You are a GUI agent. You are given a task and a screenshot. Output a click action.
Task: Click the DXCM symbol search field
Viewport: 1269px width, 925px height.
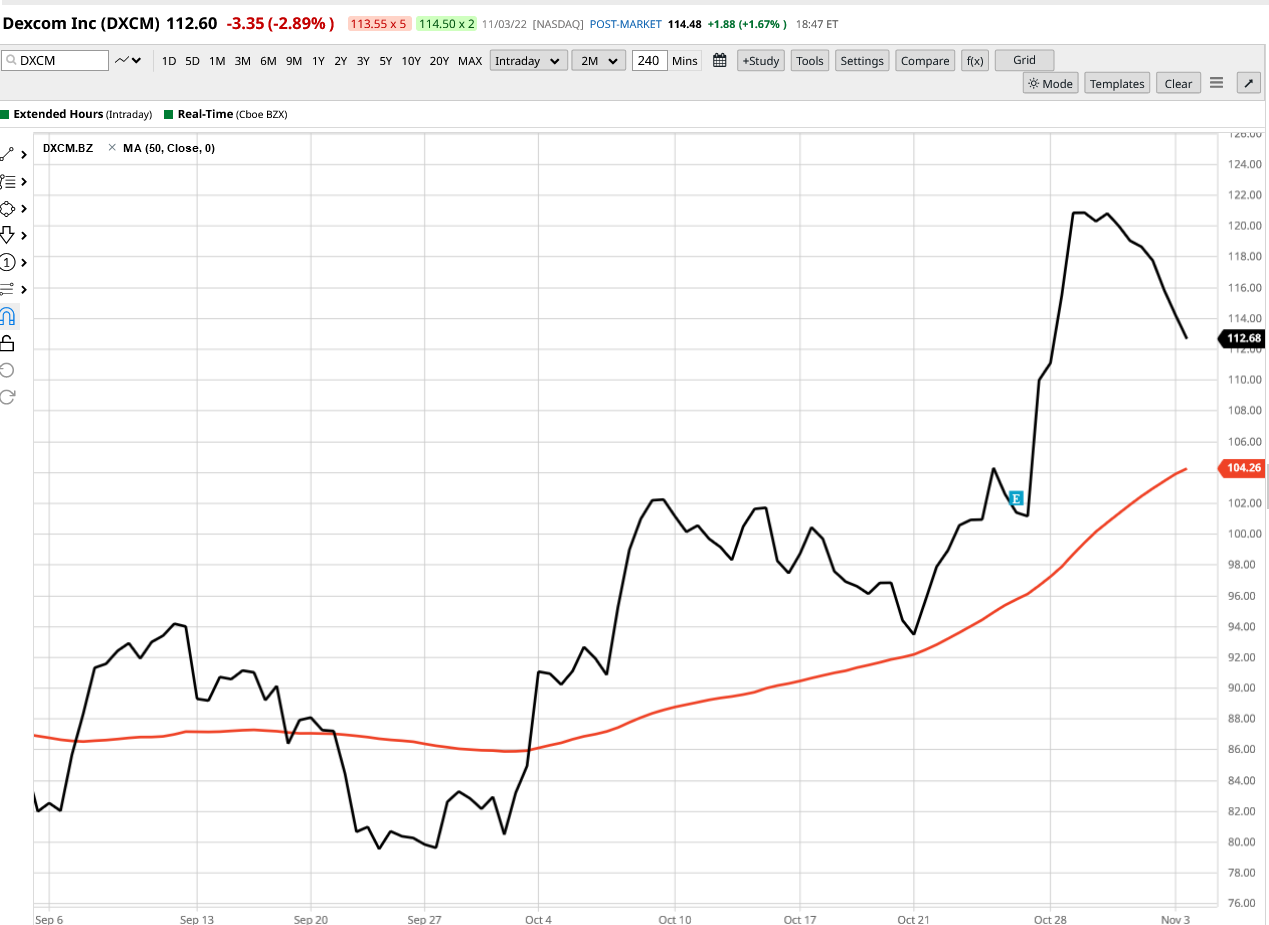click(55, 61)
